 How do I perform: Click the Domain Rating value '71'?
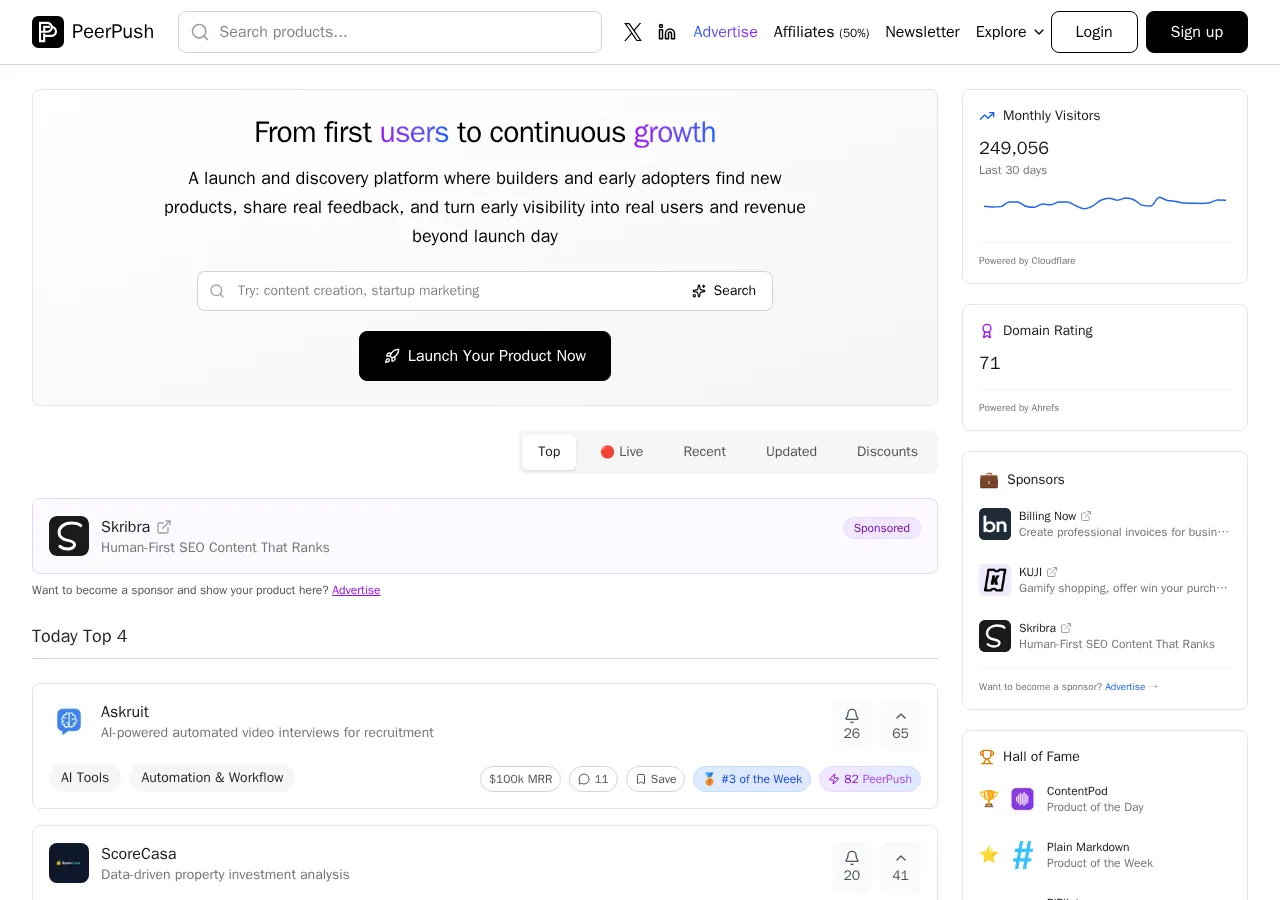coord(990,363)
